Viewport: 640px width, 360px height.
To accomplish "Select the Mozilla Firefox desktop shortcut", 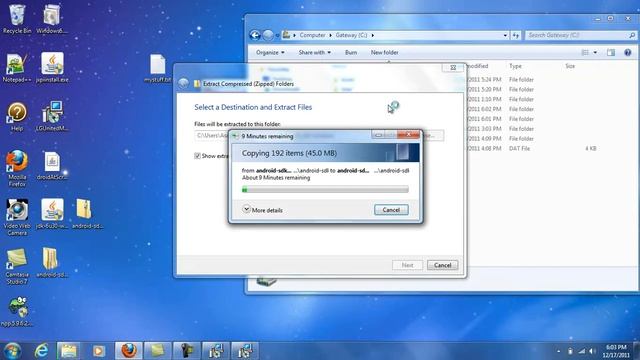I will point(17,168).
